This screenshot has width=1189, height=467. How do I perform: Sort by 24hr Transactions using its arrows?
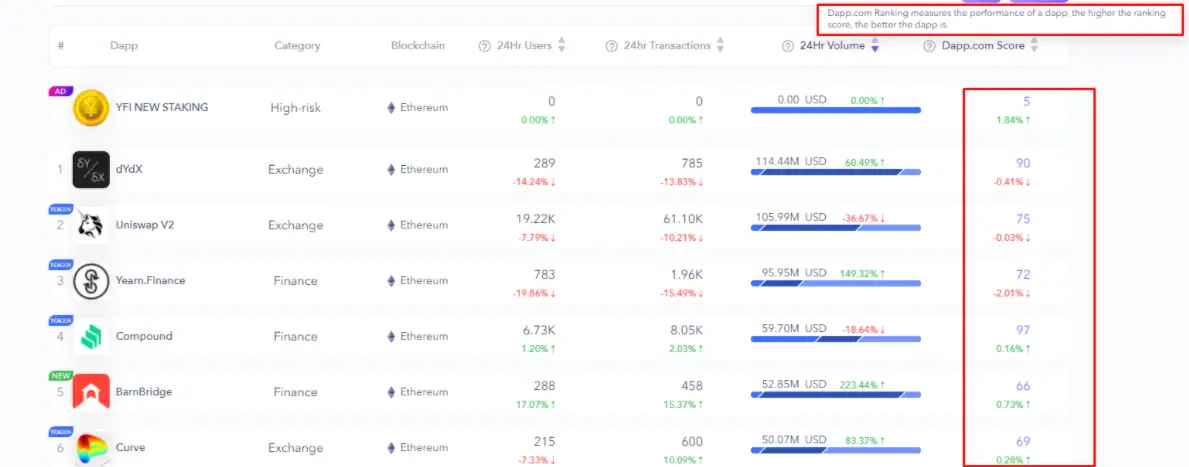[720, 45]
